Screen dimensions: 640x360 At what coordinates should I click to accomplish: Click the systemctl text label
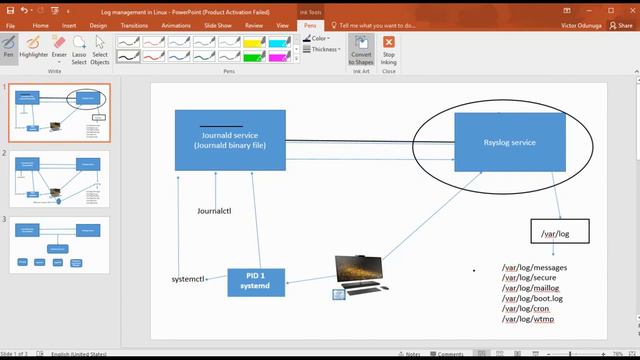coord(188,279)
